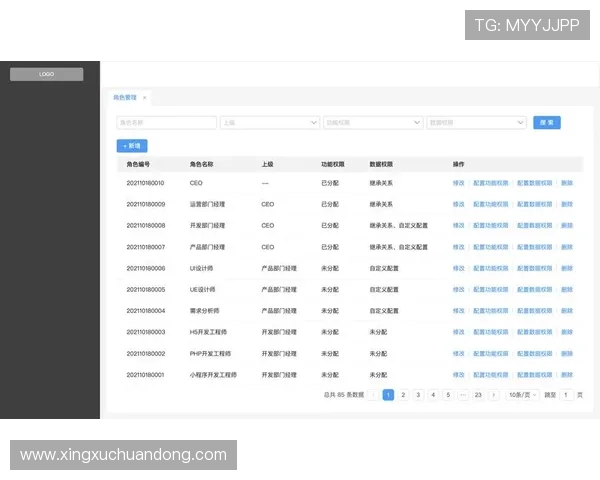The width and height of the screenshot is (600, 480).
Task: Click the 功能权限 column header
Action: [x=333, y=164]
